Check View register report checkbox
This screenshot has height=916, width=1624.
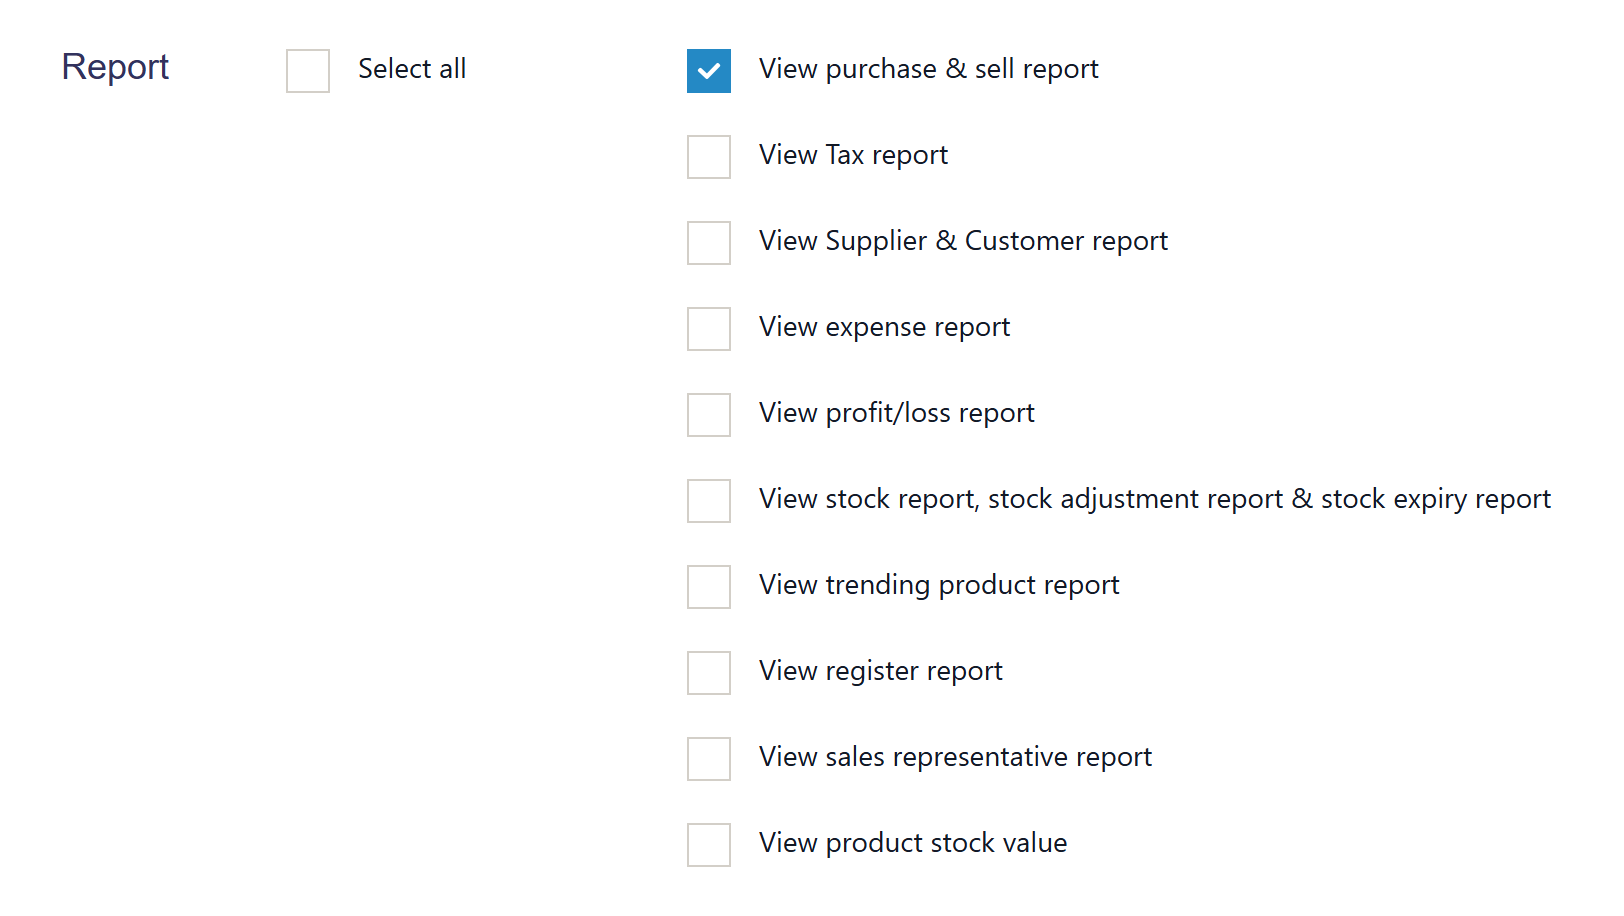coord(709,673)
